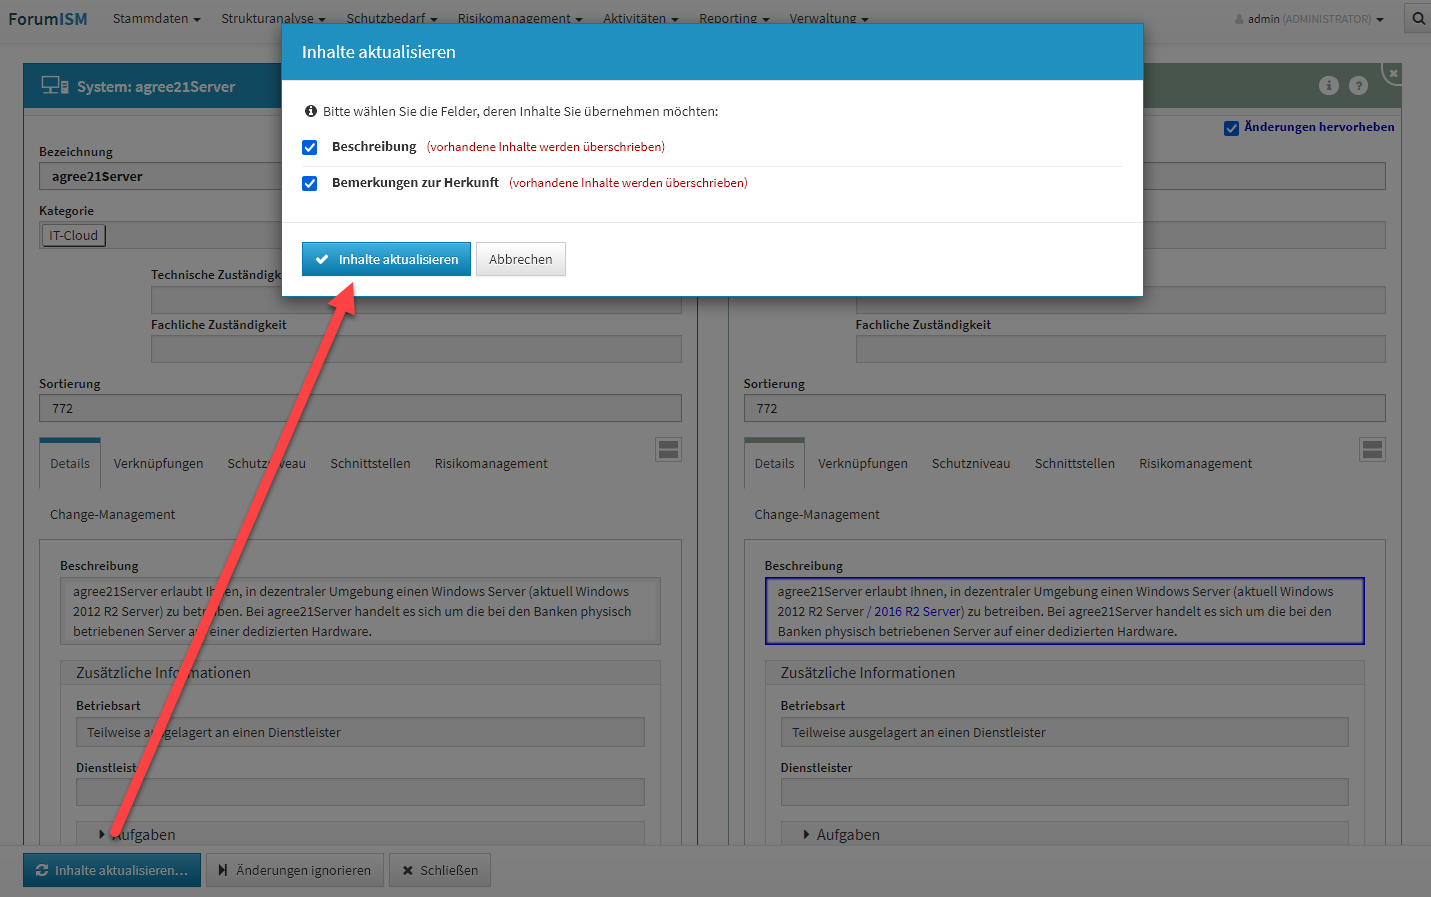Open the Risikomanagement navbar menu

[520, 19]
